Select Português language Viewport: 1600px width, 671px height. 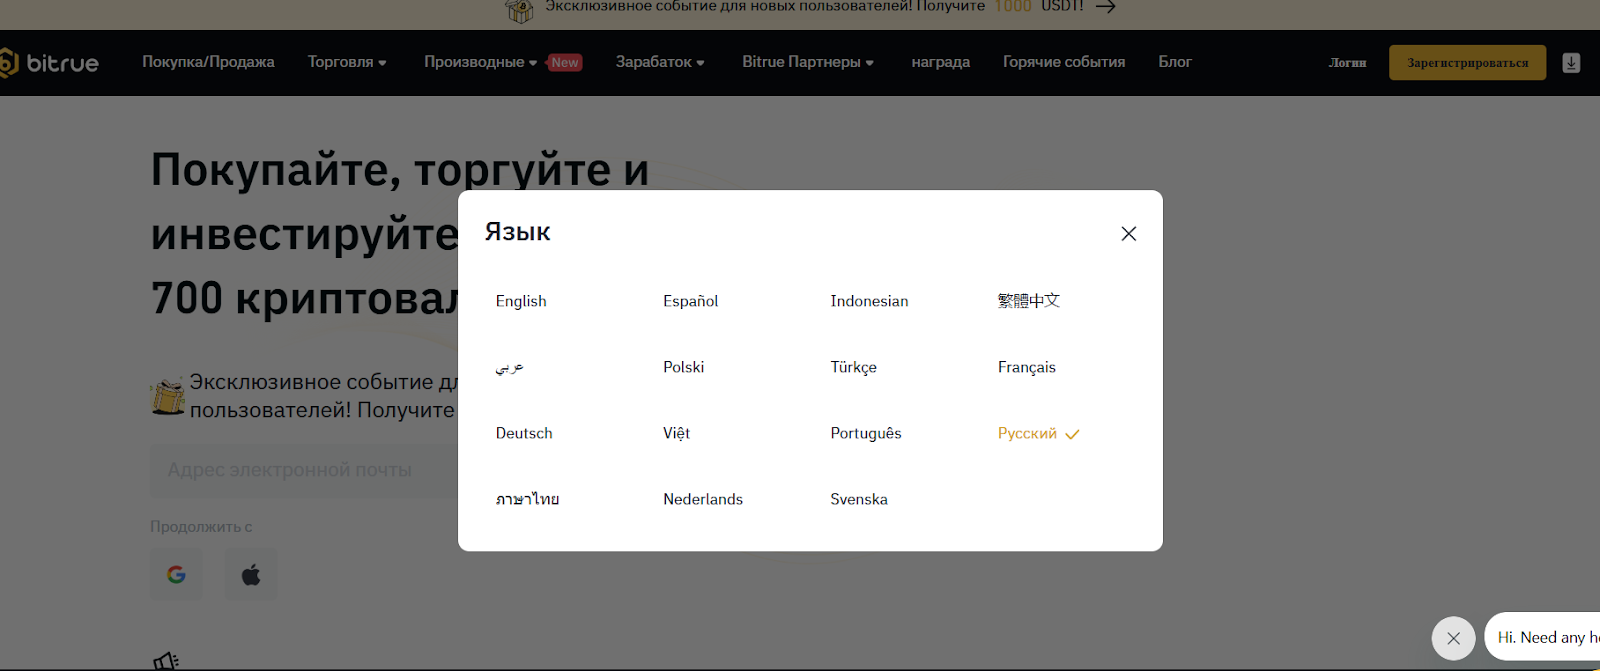(866, 433)
